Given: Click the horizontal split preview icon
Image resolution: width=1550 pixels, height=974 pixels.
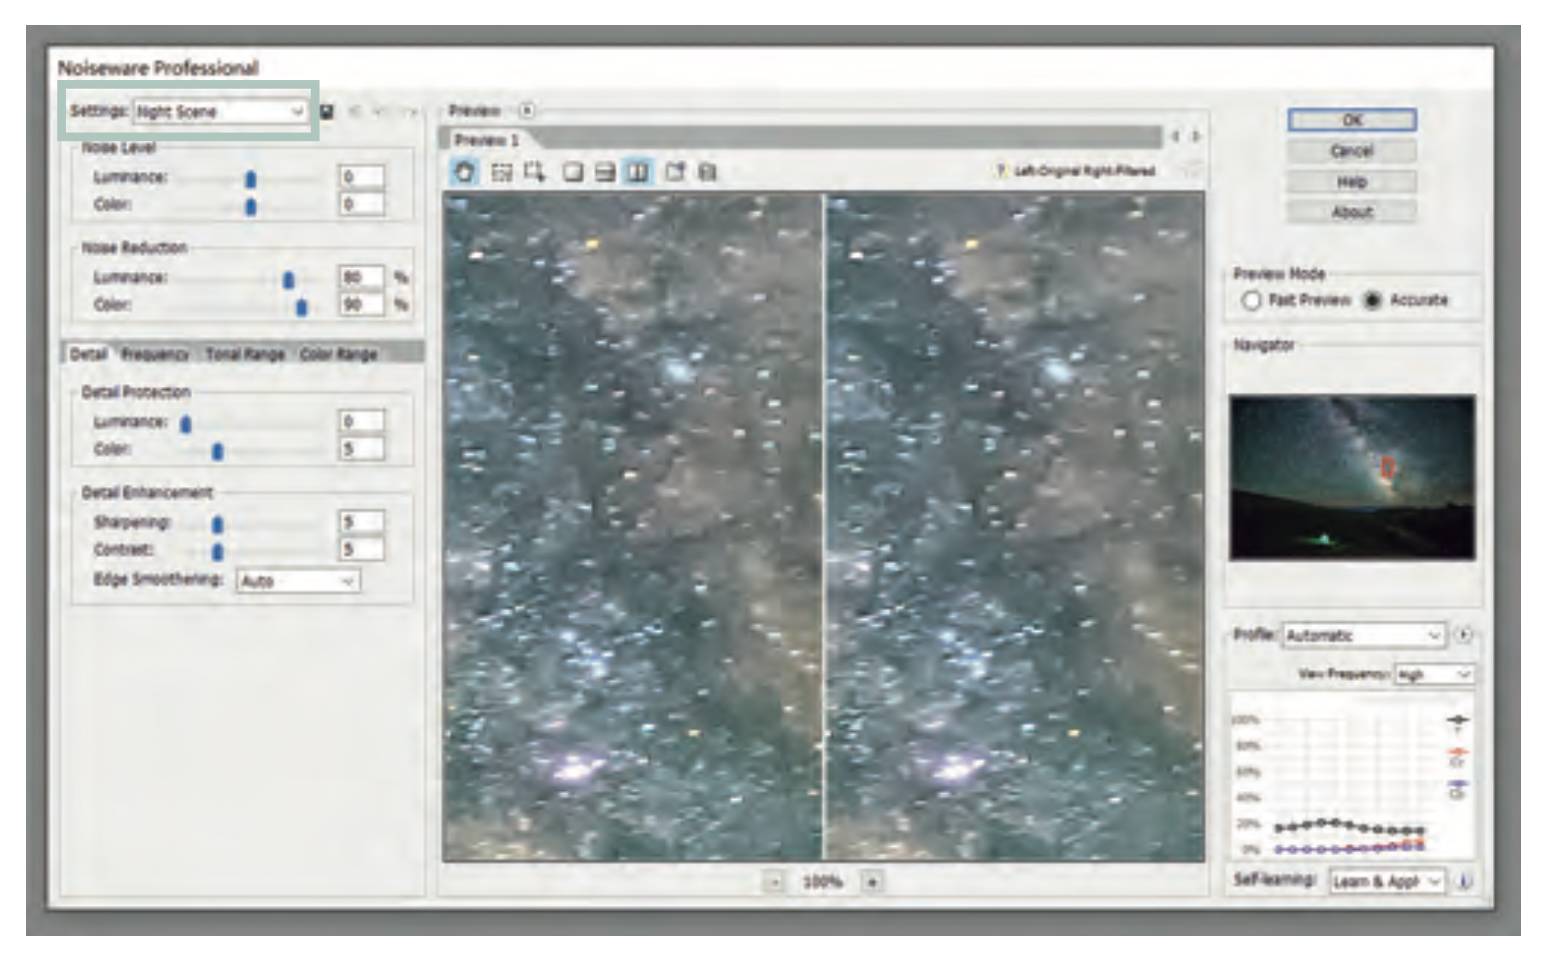Looking at the screenshot, I should [x=605, y=172].
